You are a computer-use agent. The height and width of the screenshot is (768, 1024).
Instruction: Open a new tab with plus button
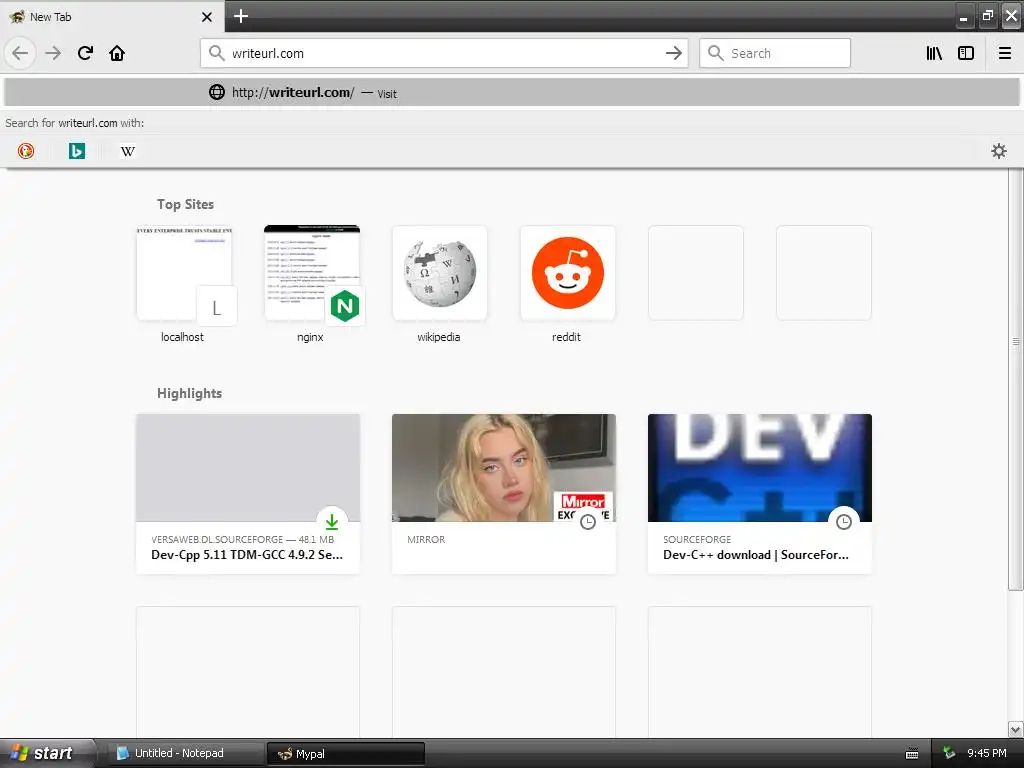click(241, 16)
